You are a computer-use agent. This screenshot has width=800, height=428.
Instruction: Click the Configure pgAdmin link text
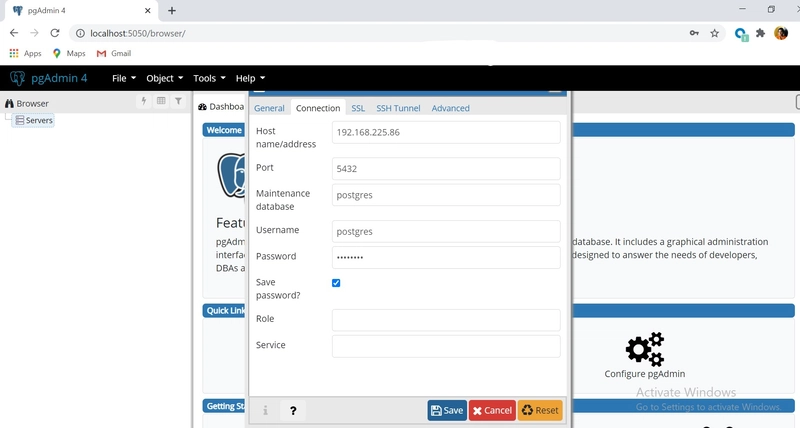[645, 374]
